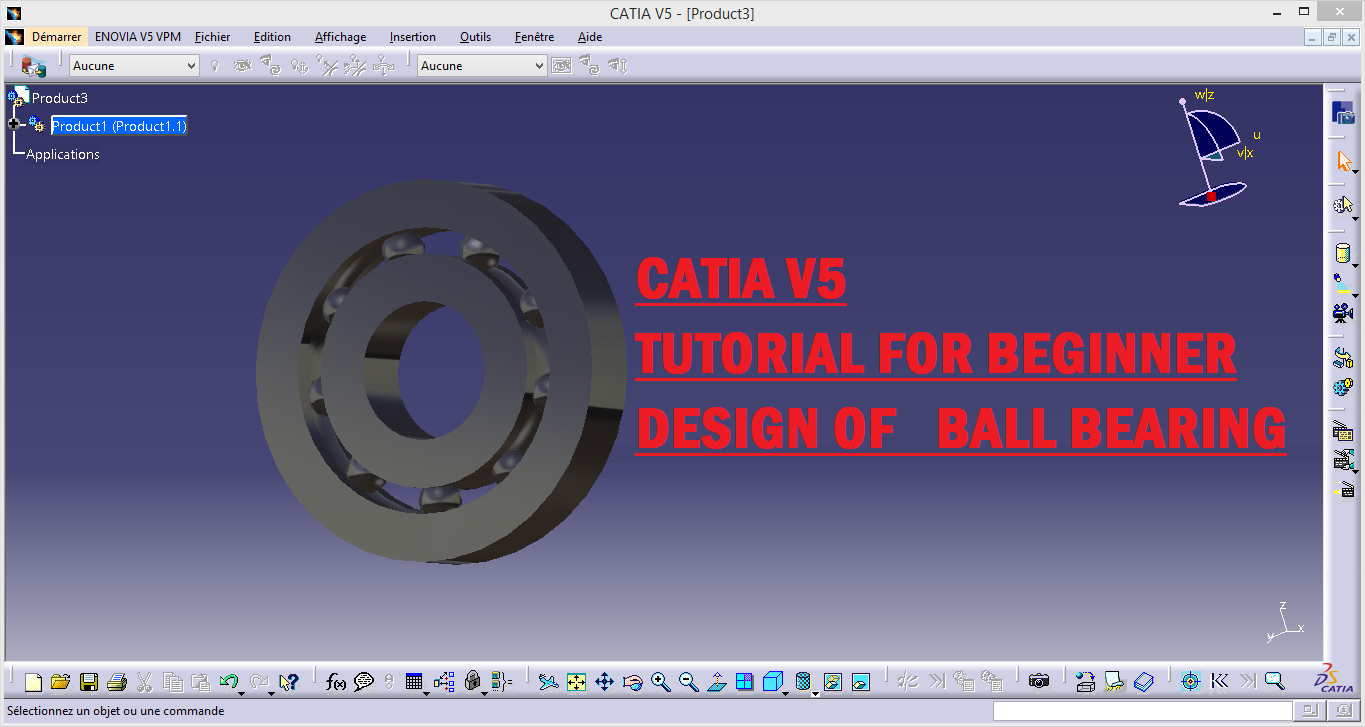Click the 3D compass in top right
The height and width of the screenshot is (727, 1365).
(1215, 148)
